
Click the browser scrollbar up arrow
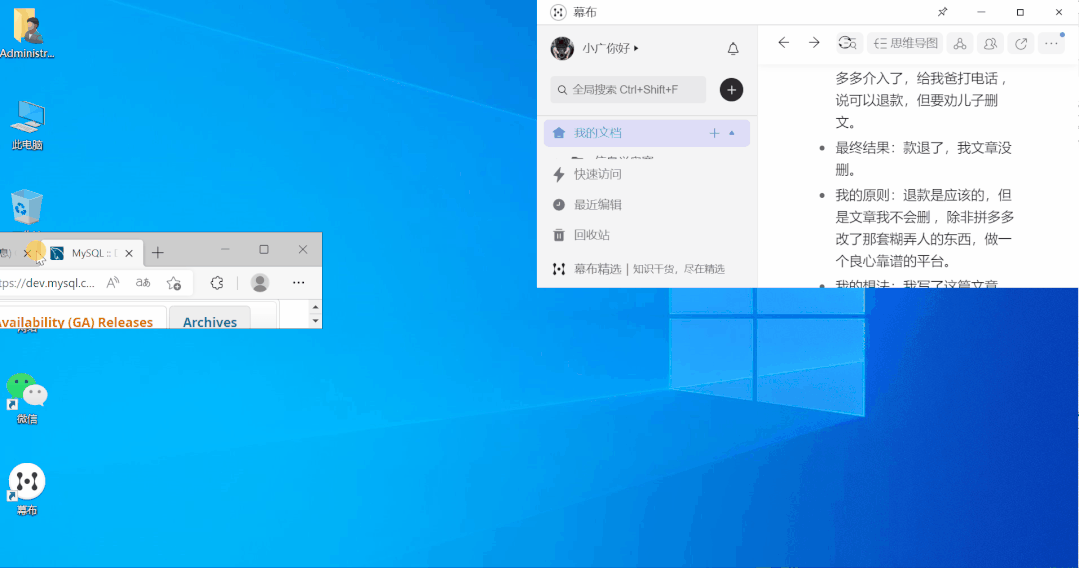[x=315, y=307]
